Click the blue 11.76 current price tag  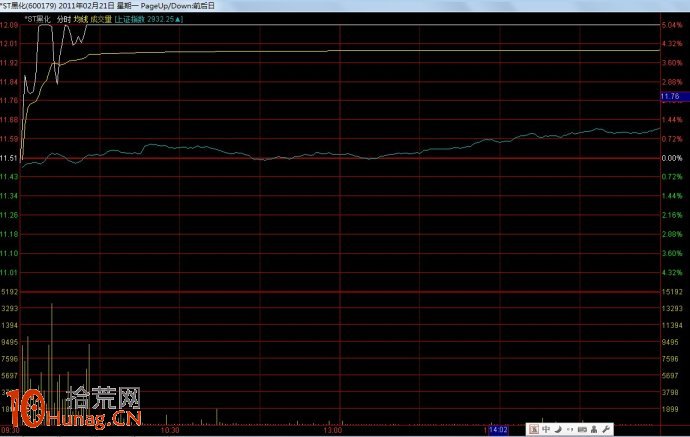point(670,96)
